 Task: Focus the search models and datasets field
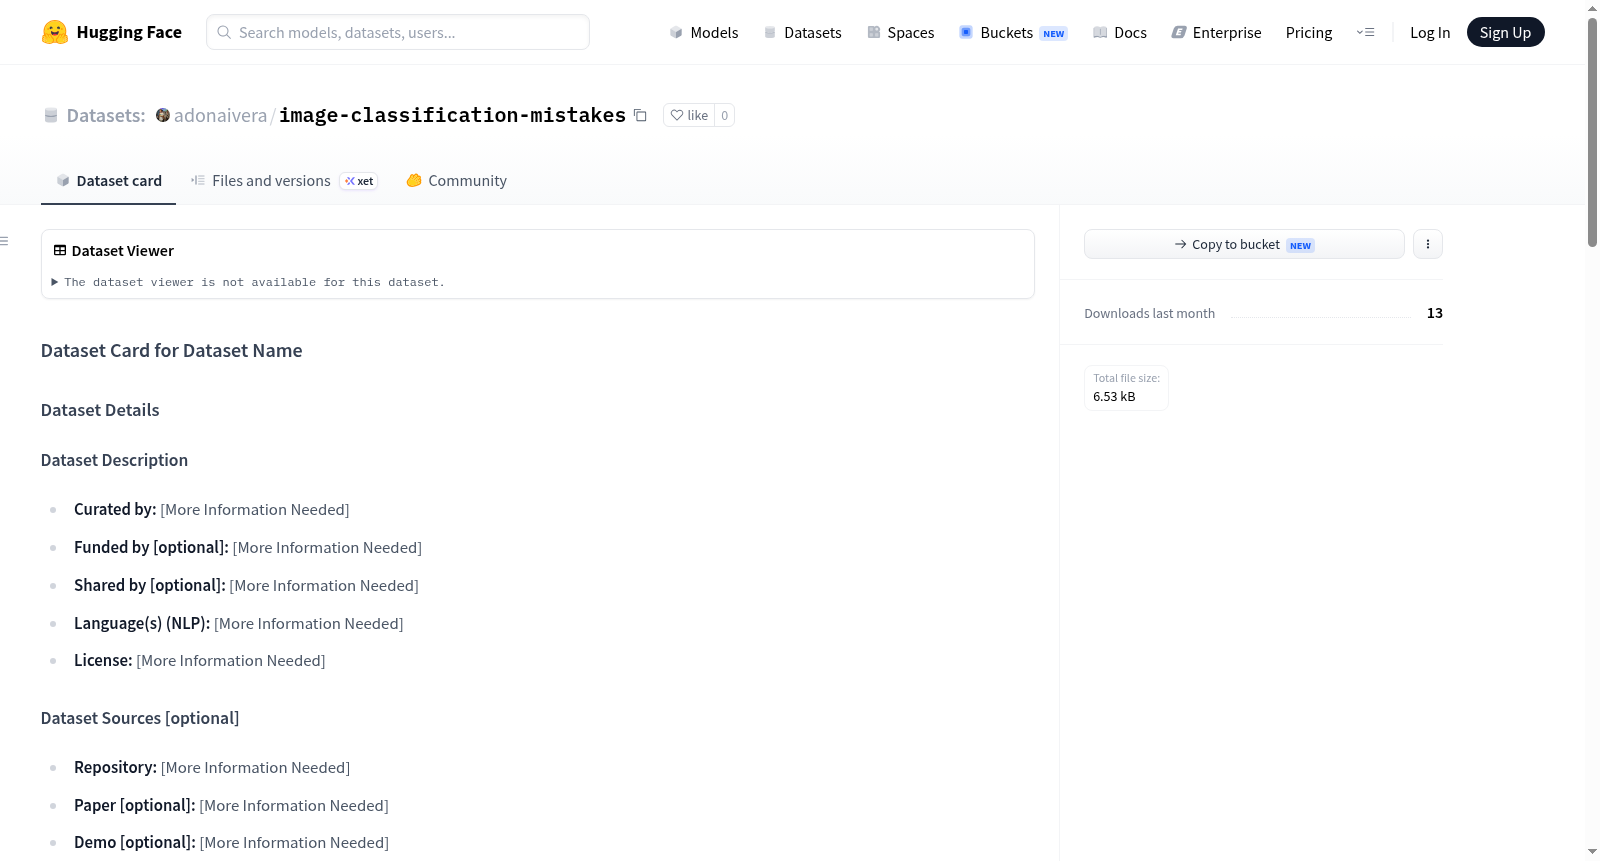click(x=398, y=32)
